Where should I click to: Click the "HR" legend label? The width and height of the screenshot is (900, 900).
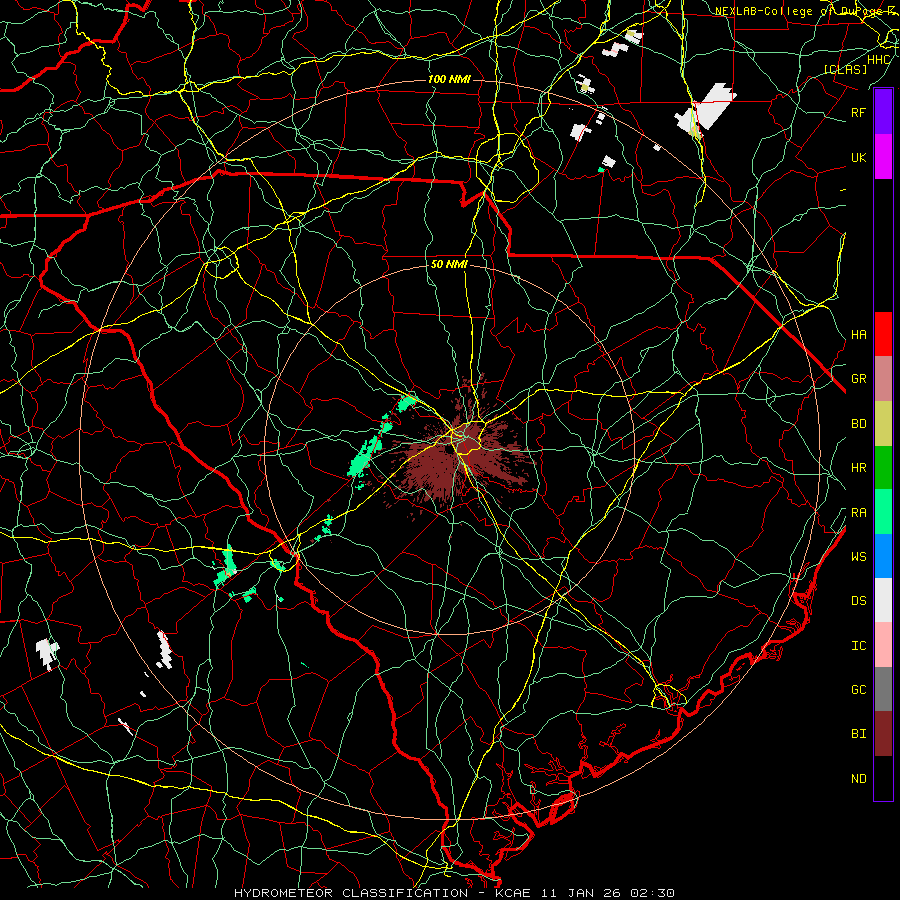[858, 468]
